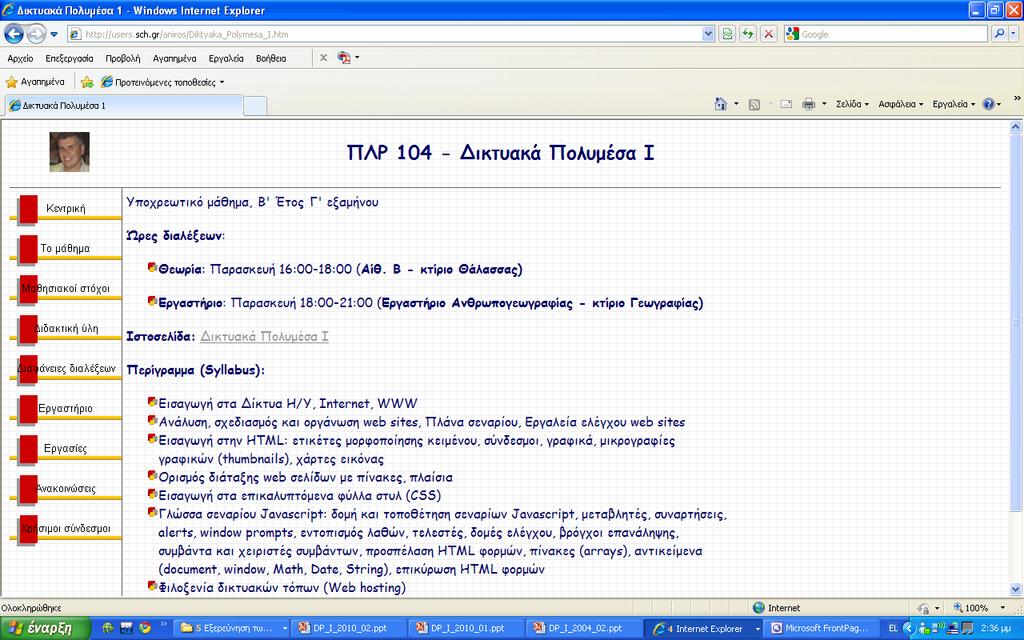
Task: Run search with the magnifier icon
Action: click(x=999, y=34)
